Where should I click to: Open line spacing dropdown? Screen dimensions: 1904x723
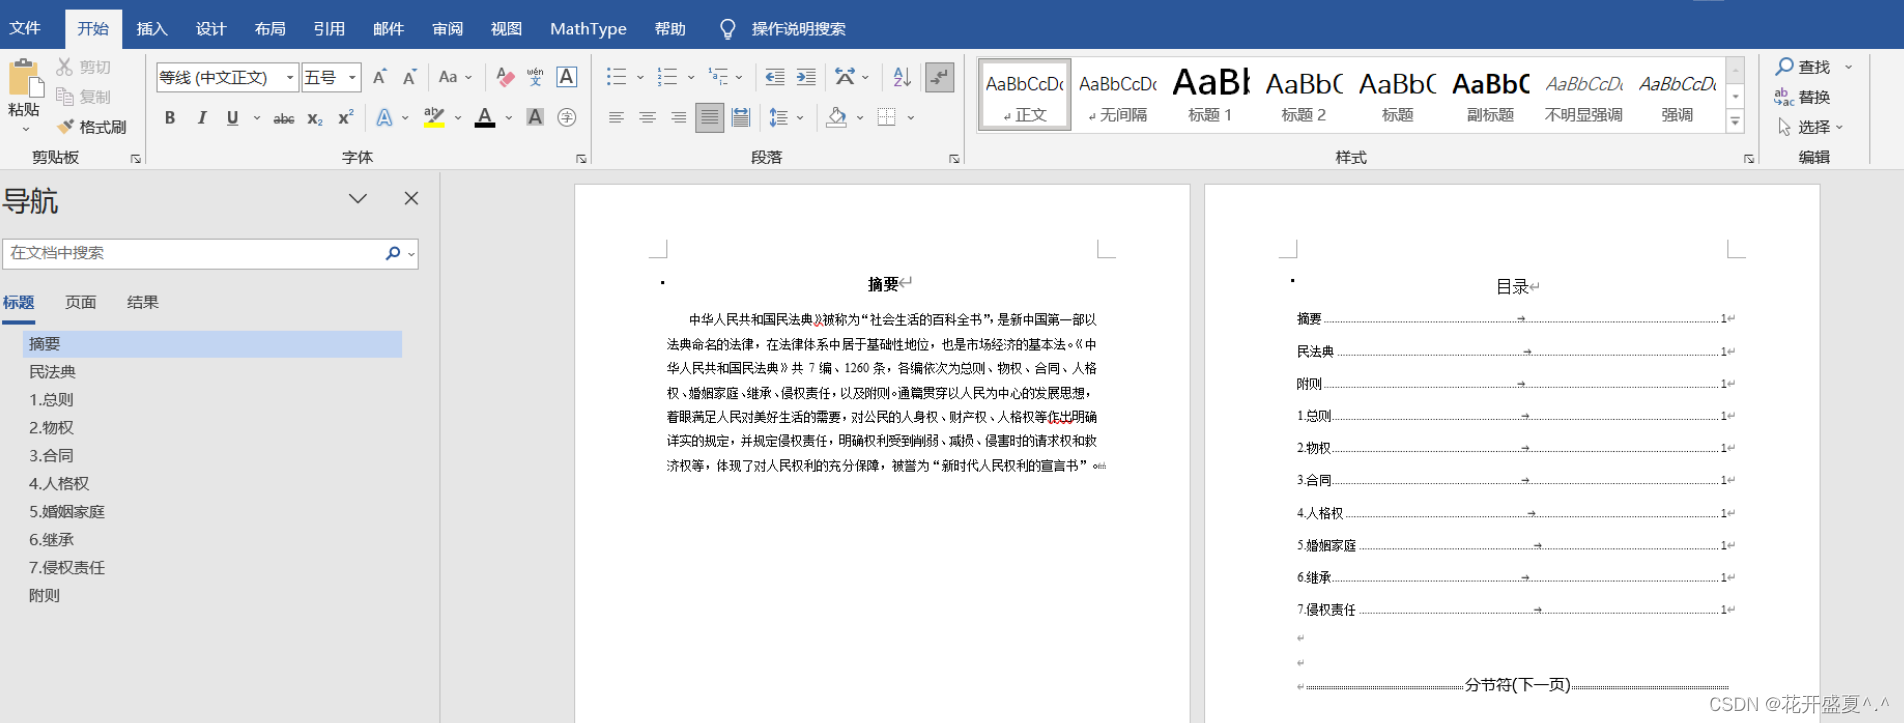coord(786,118)
